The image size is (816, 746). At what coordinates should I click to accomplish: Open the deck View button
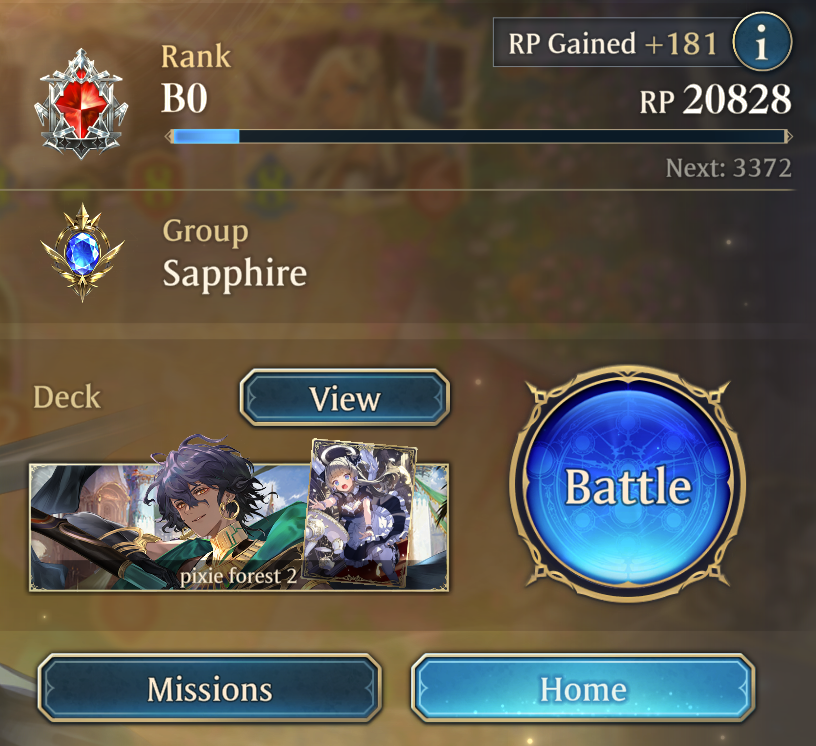pyautogui.click(x=345, y=398)
